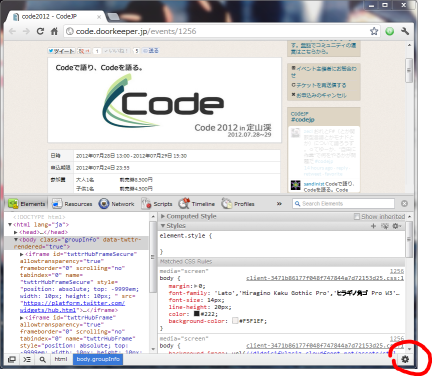Expand the Computed Style section
432x376 pixels.
point(163,216)
